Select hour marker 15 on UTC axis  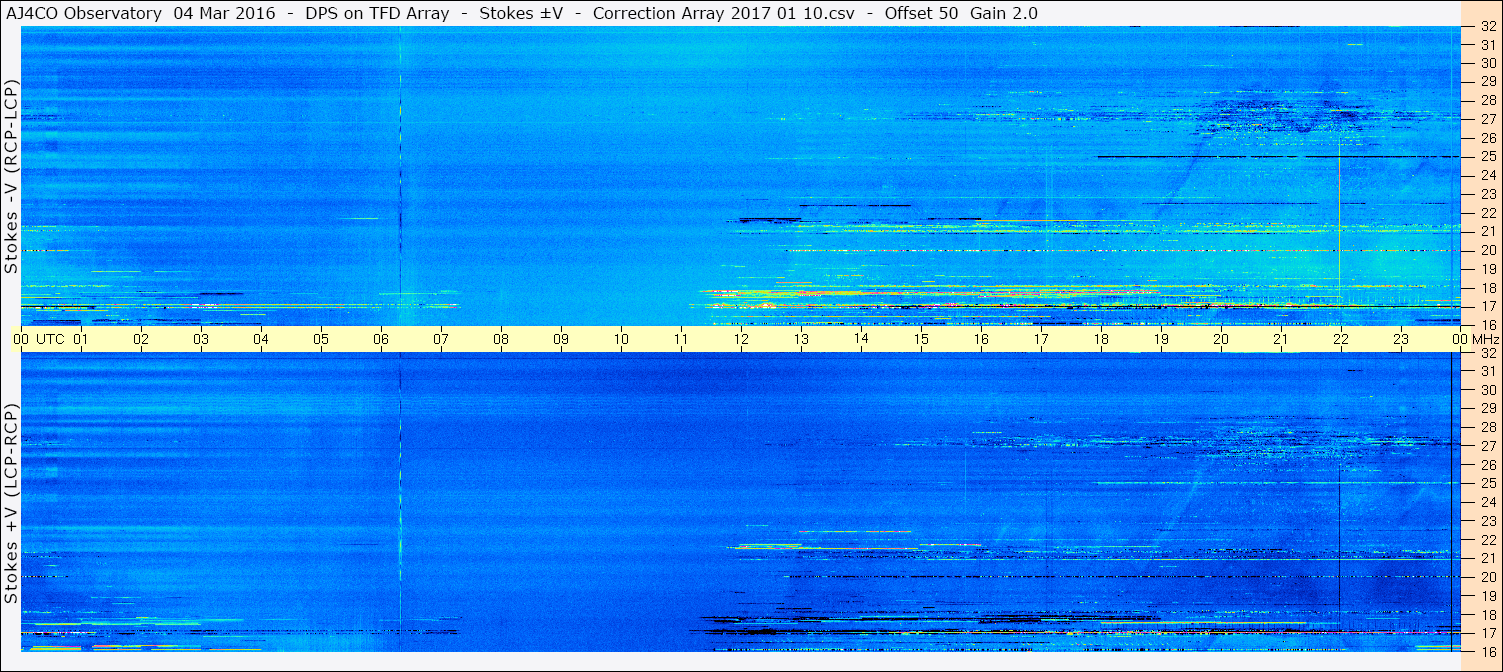coord(921,339)
